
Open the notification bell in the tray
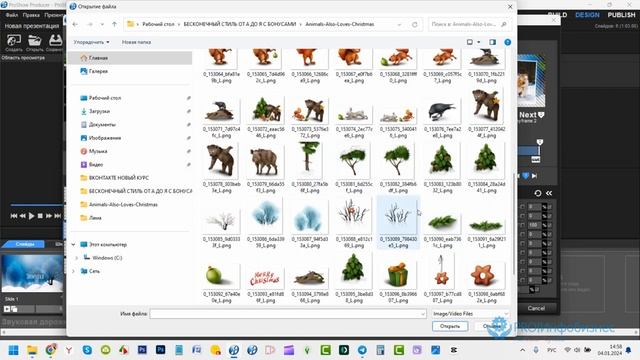pyautogui.click(x=629, y=350)
